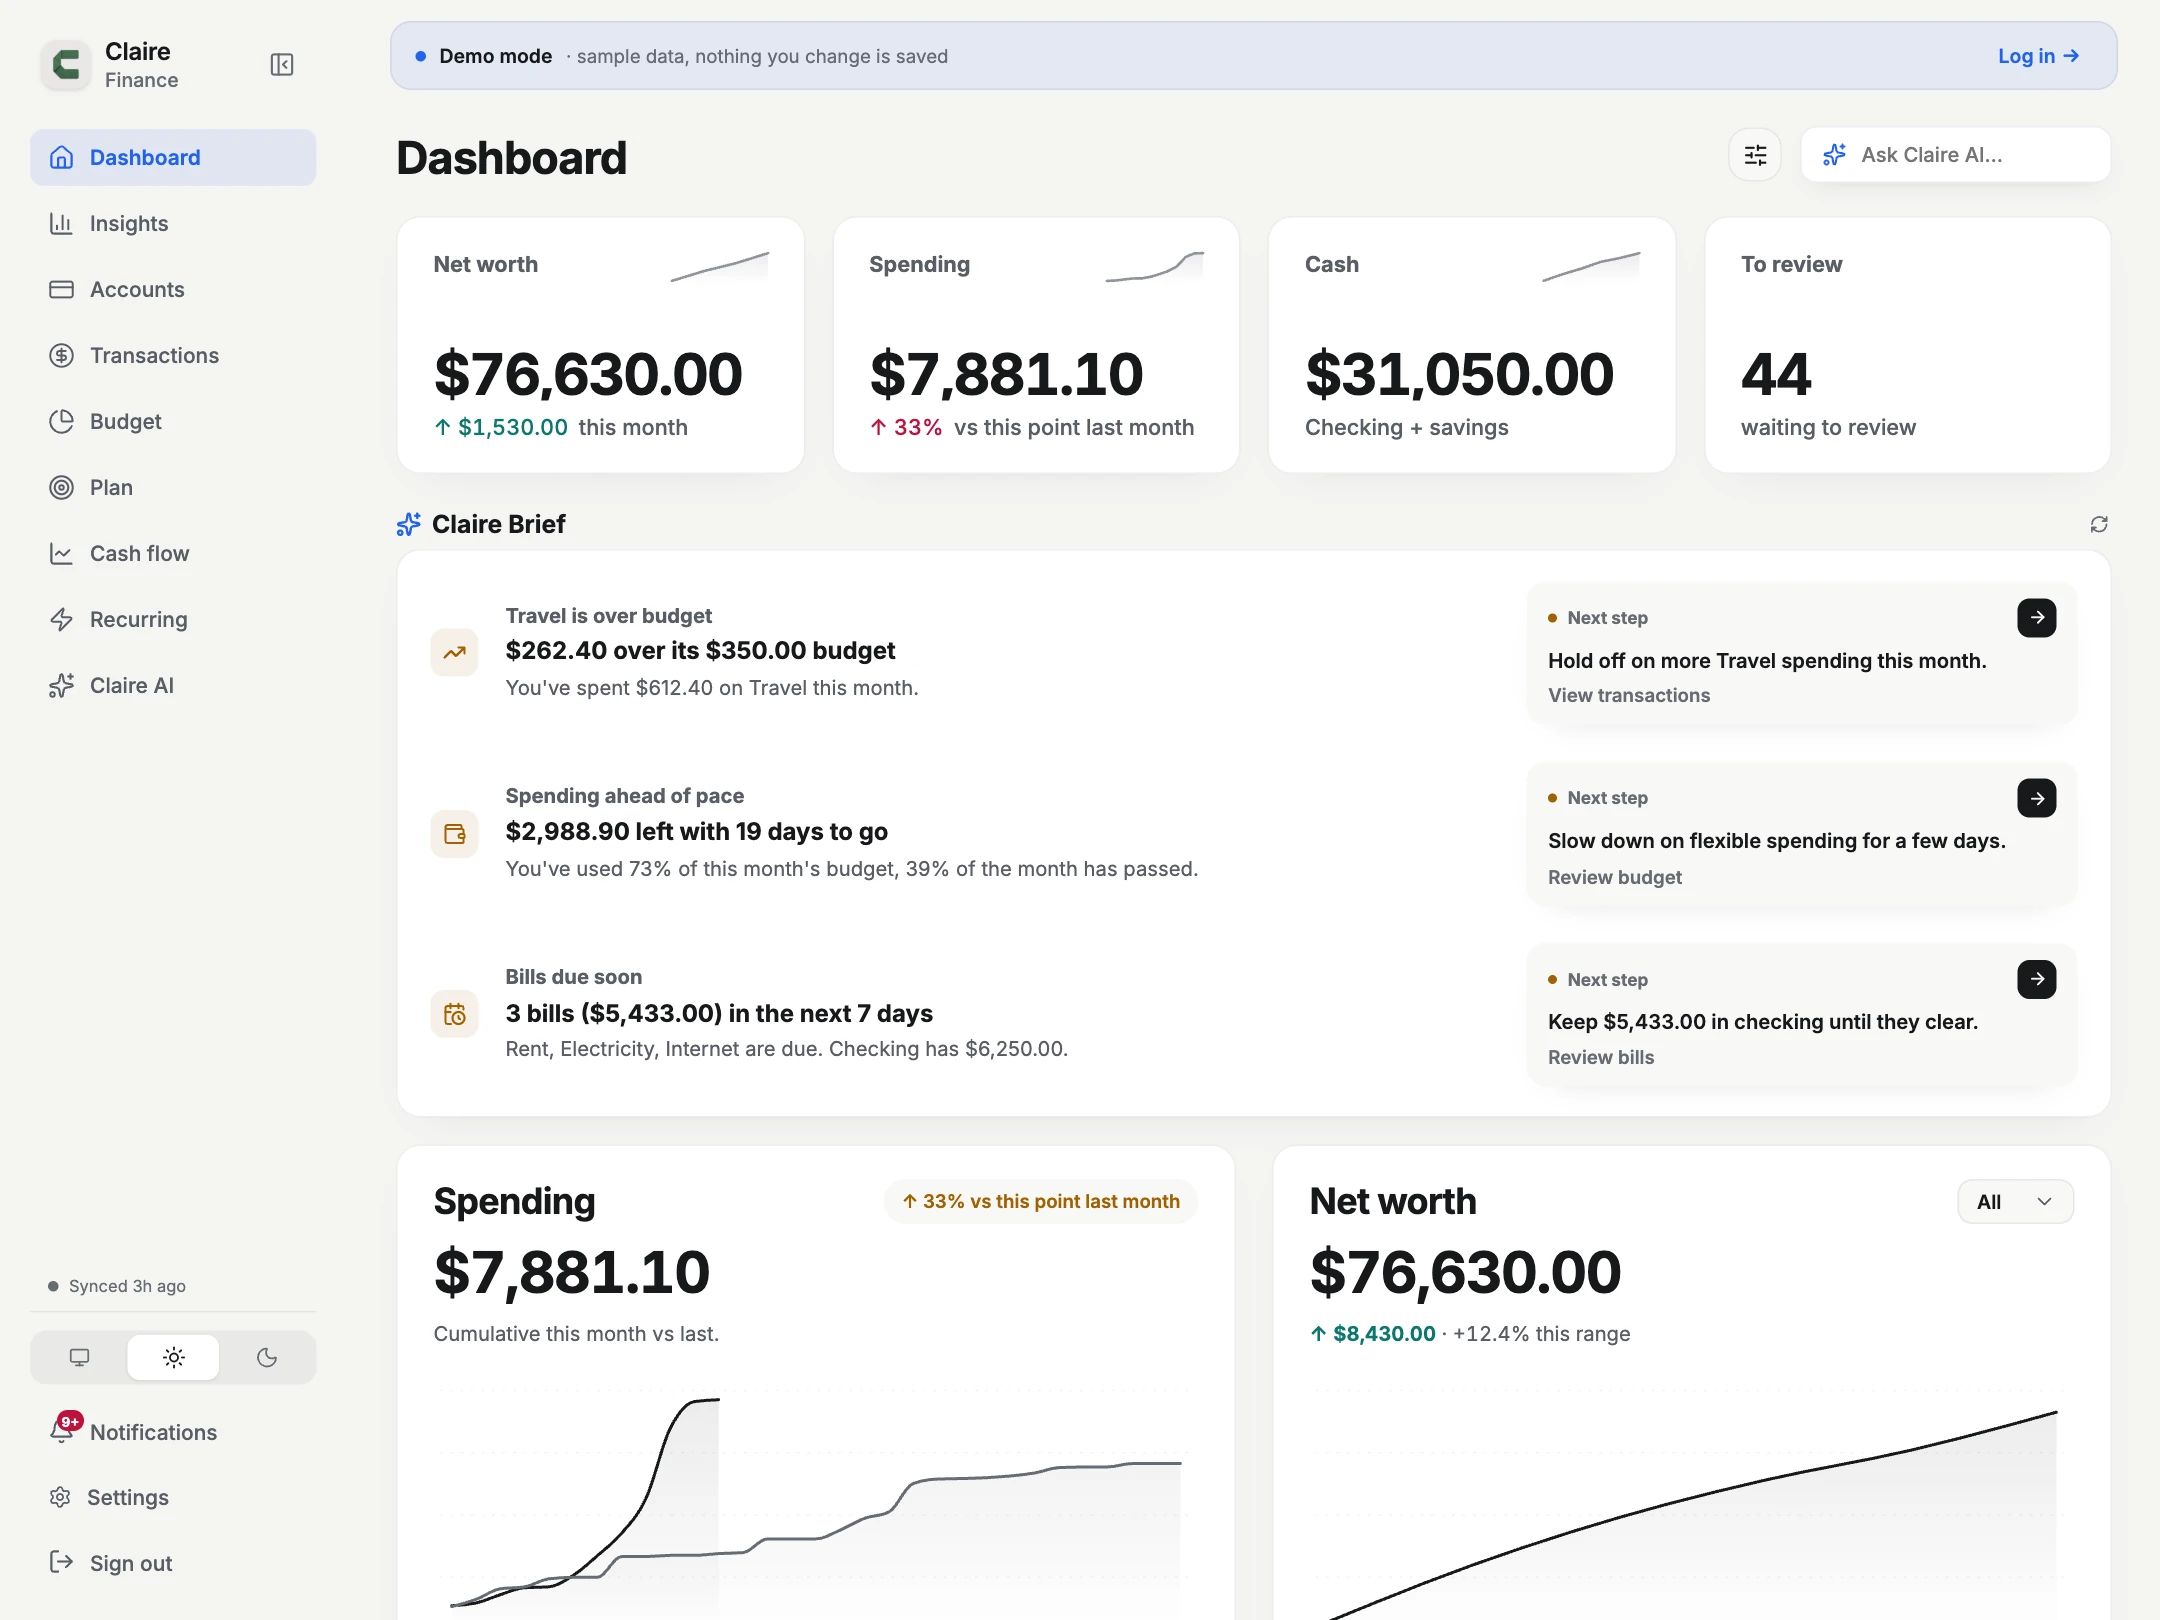Open Insights page
The height and width of the screenshot is (1620, 2160).
173,223
